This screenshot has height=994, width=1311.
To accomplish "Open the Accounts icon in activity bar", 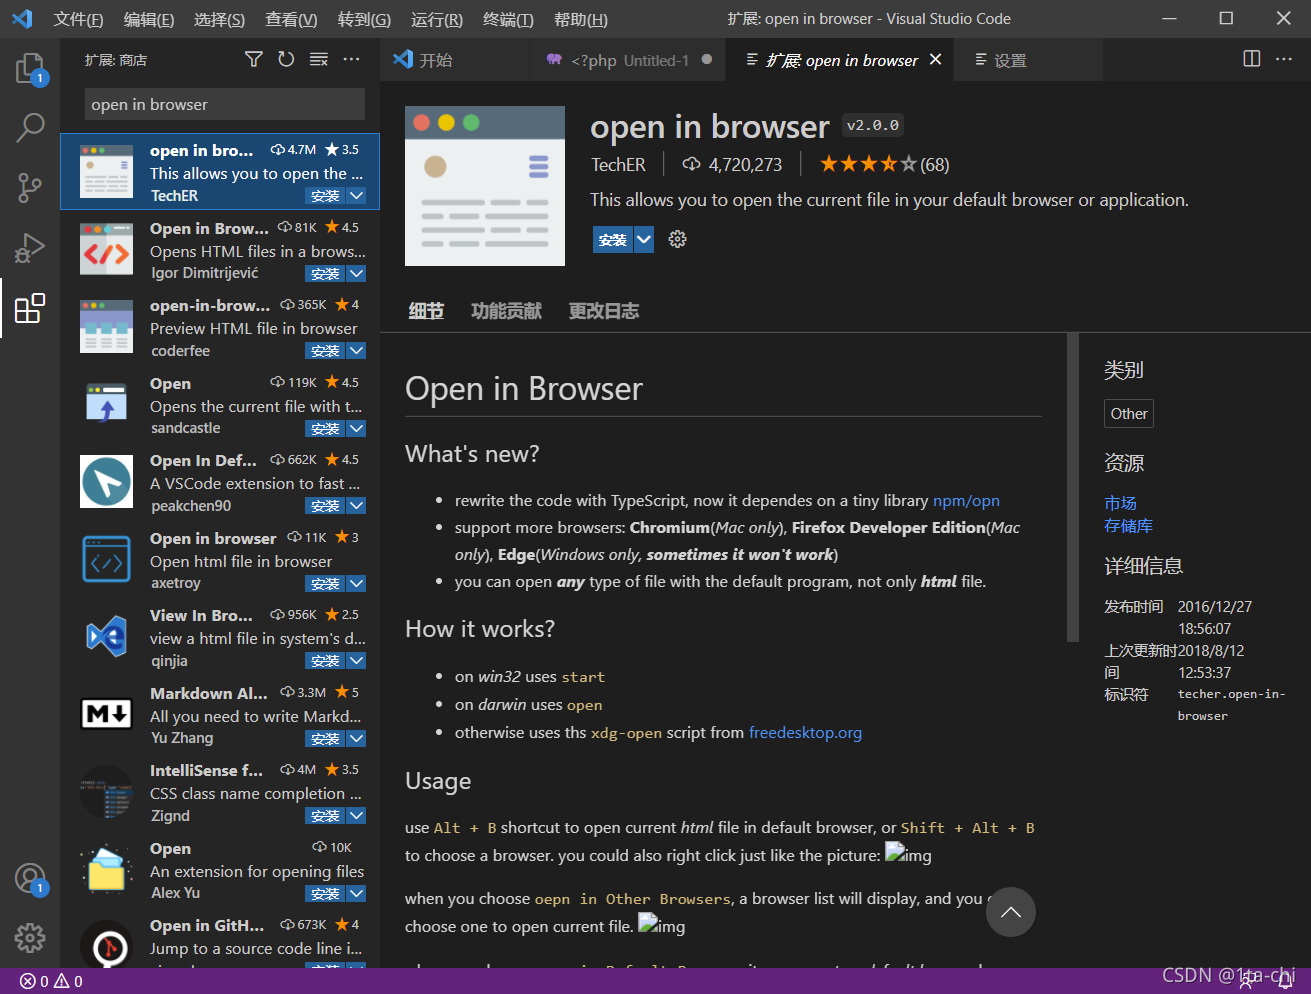I will pyautogui.click(x=30, y=879).
